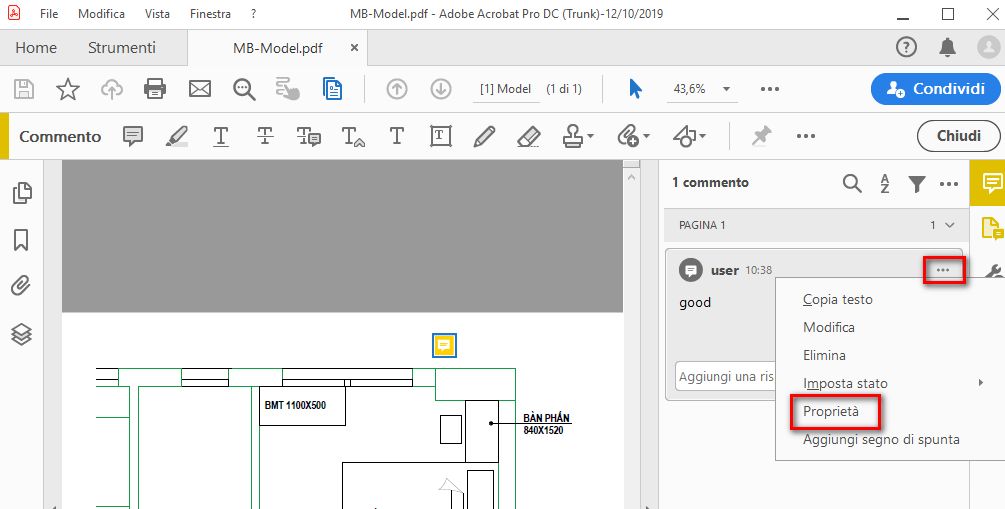Open the Layers panel in left sidebar
1005x509 pixels.
coord(22,333)
